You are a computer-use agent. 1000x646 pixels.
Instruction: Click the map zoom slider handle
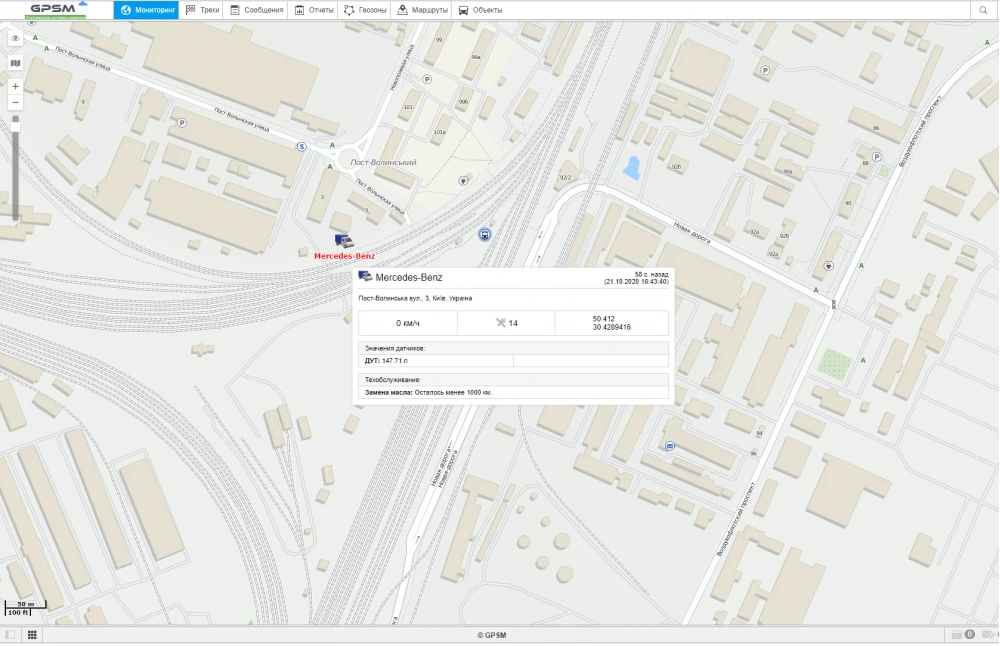point(15,122)
